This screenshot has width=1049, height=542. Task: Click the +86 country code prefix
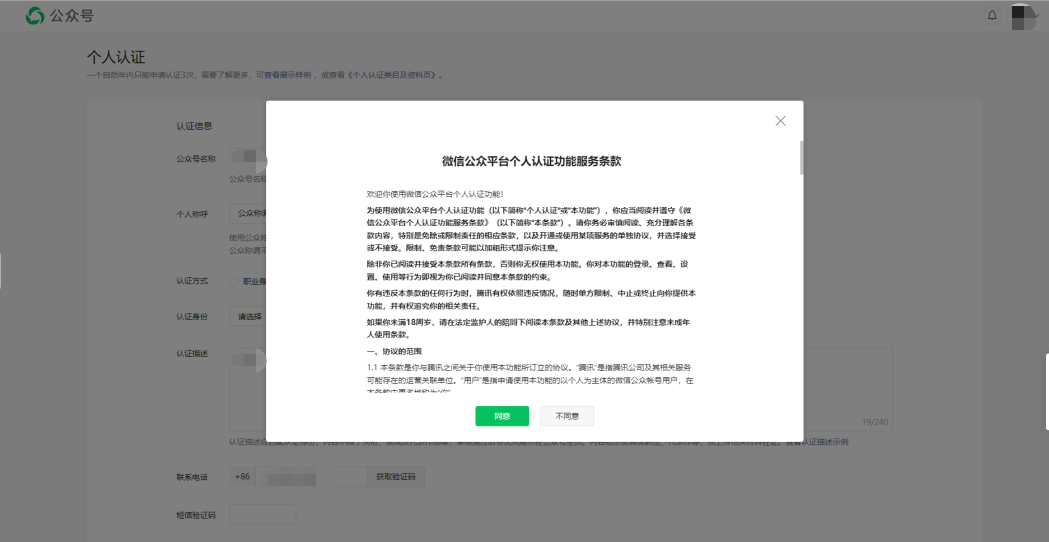(242, 477)
